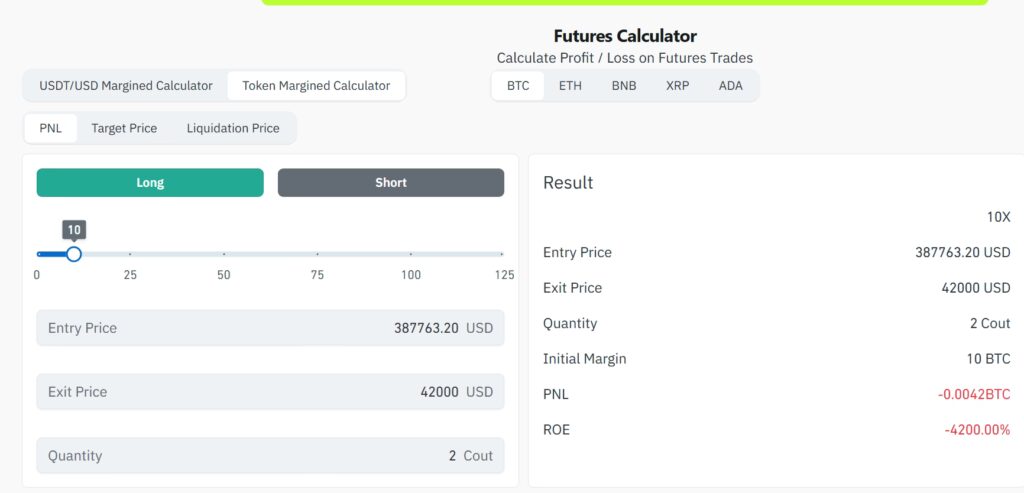This screenshot has height=493, width=1024.
Task: Click the Entry Price input field
Action: coord(270,328)
